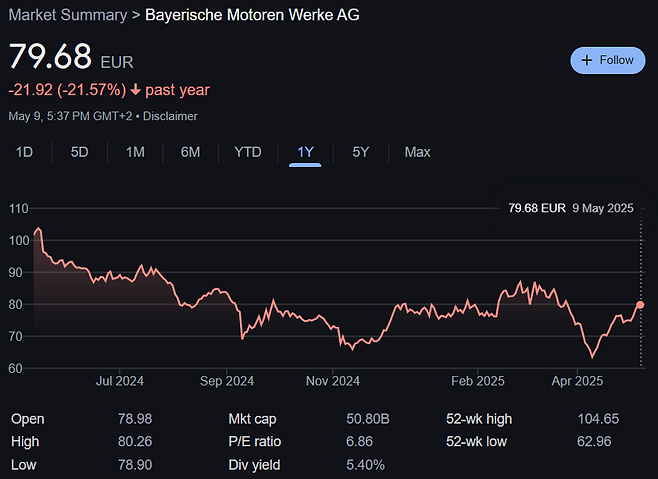Click the Bayerische Motoren Werke AG title
This screenshot has width=658, height=479.
click(252, 15)
